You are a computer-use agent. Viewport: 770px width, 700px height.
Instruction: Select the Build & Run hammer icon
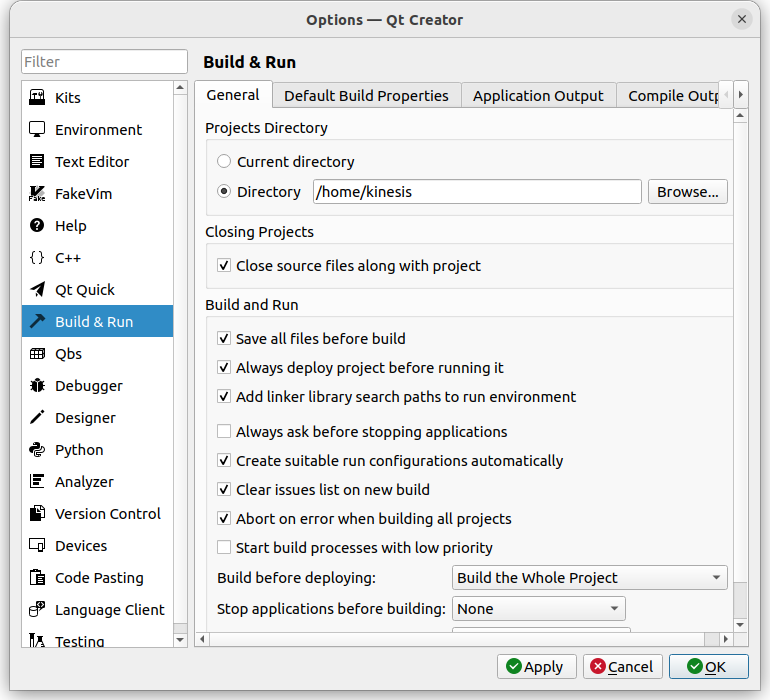(37, 321)
